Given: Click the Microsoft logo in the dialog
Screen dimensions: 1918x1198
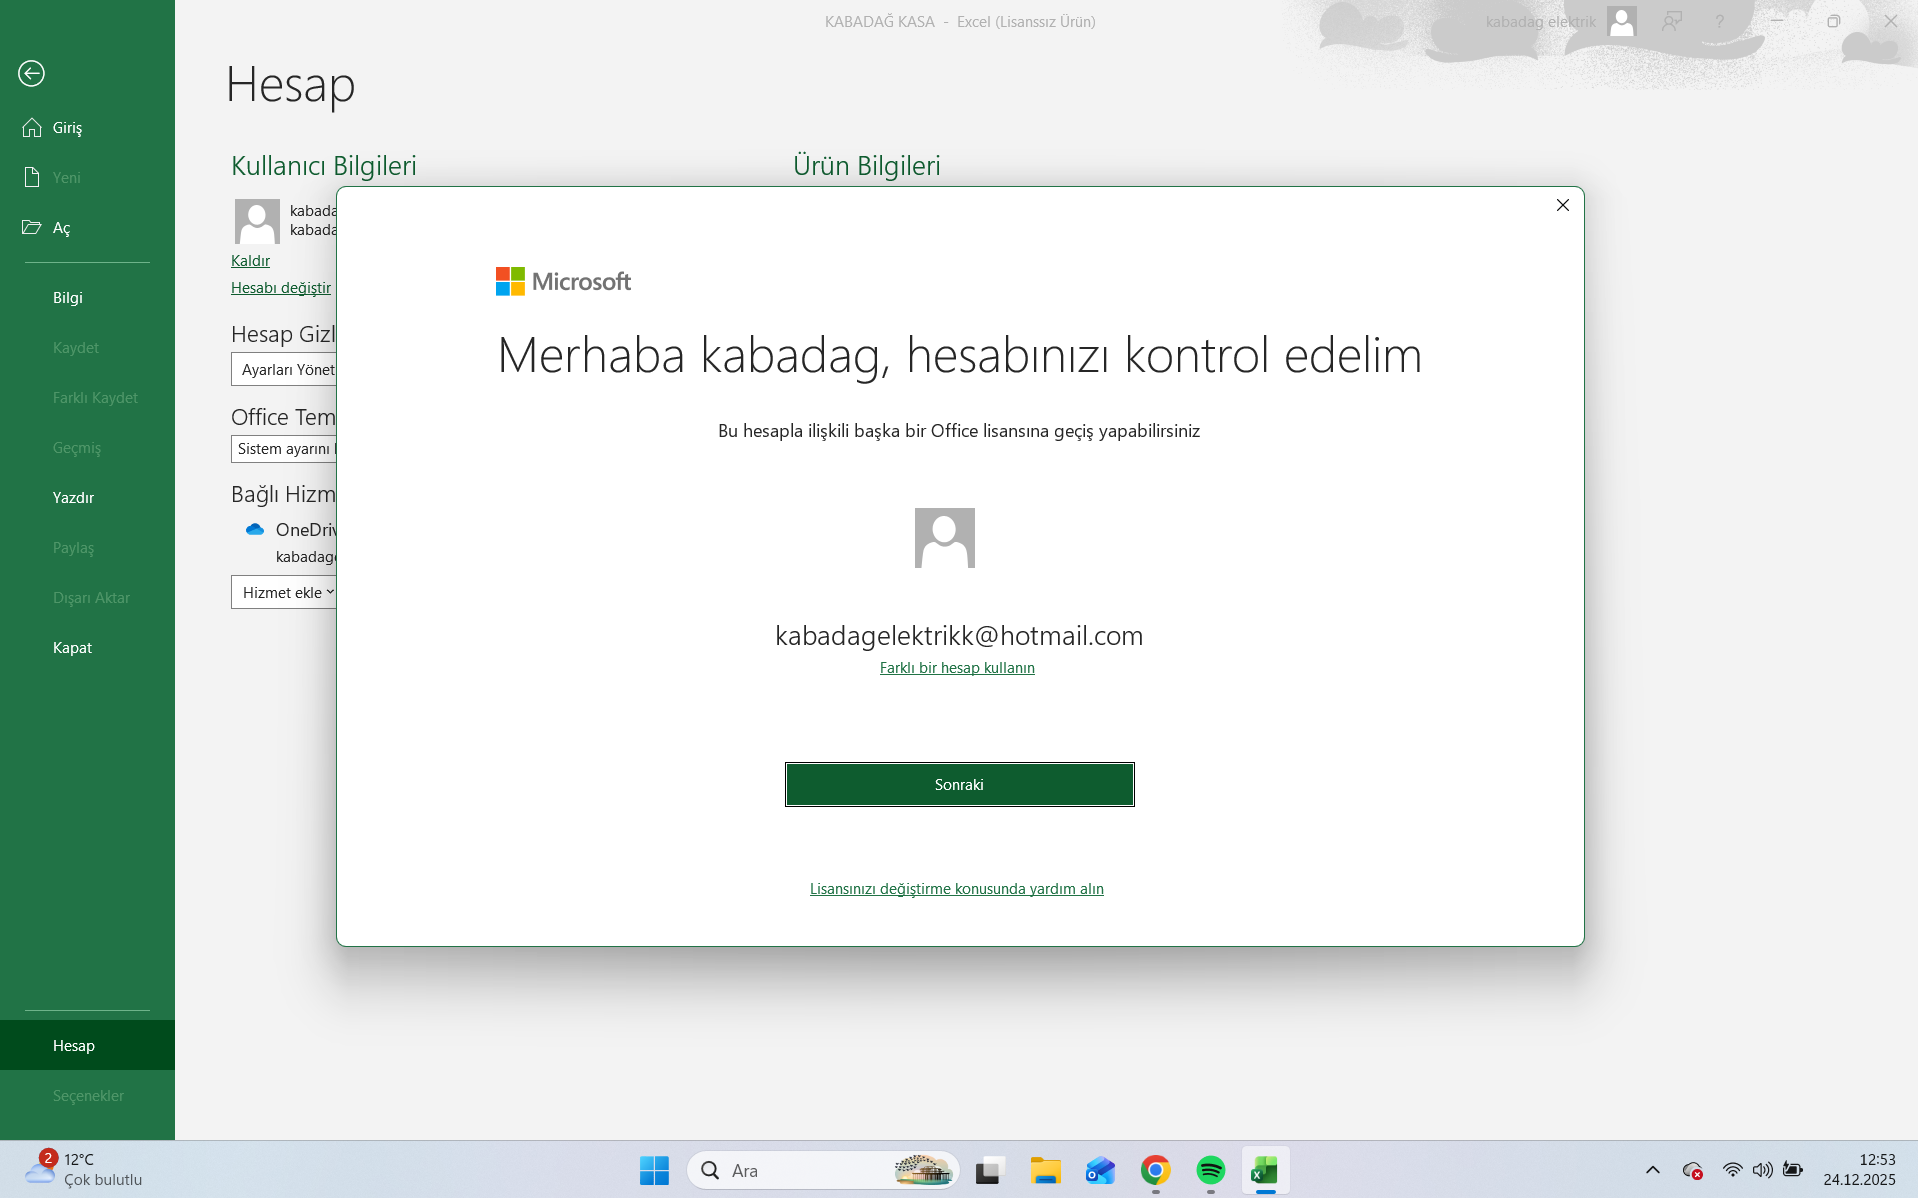Looking at the screenshot, I should coord(563,282).
